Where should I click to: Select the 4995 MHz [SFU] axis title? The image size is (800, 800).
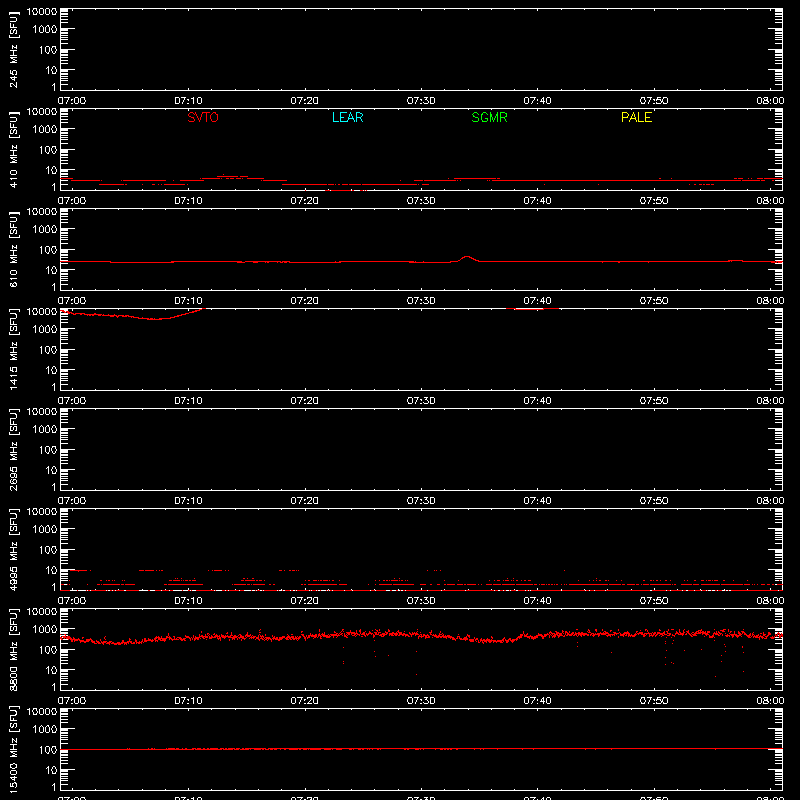click(13, 549)
